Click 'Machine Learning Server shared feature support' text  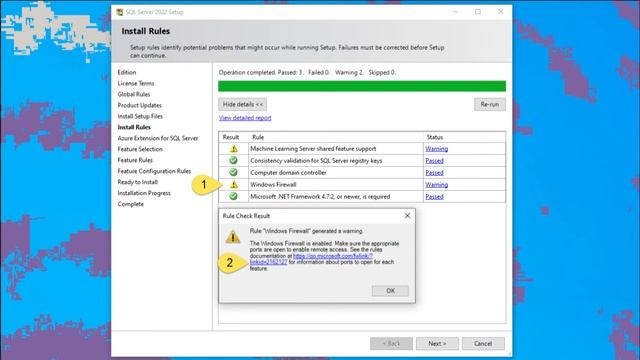(x=313, y=149)
